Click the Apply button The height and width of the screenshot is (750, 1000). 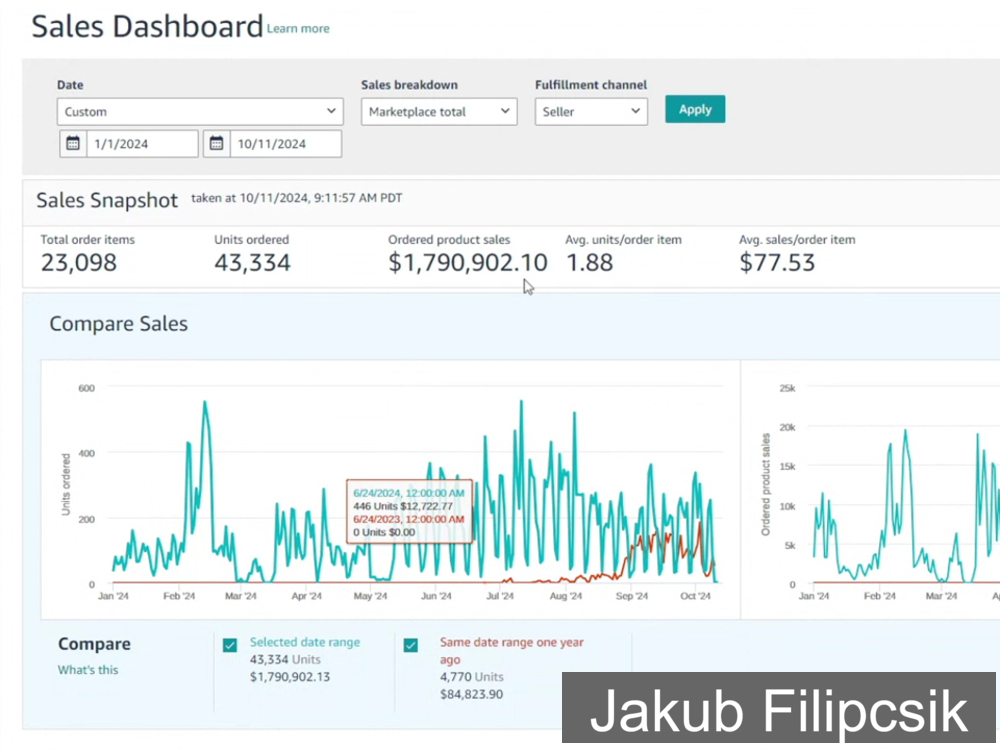pos(695,109)
